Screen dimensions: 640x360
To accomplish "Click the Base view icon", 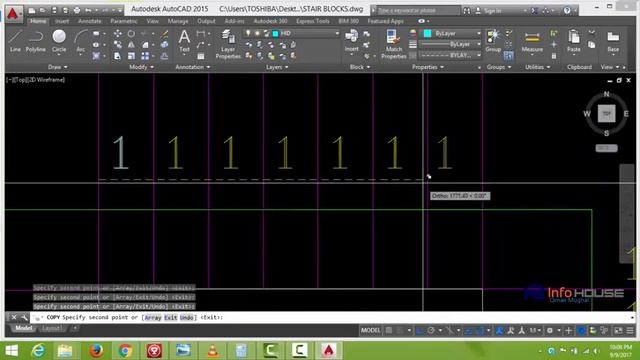I will tap(613, 41).
